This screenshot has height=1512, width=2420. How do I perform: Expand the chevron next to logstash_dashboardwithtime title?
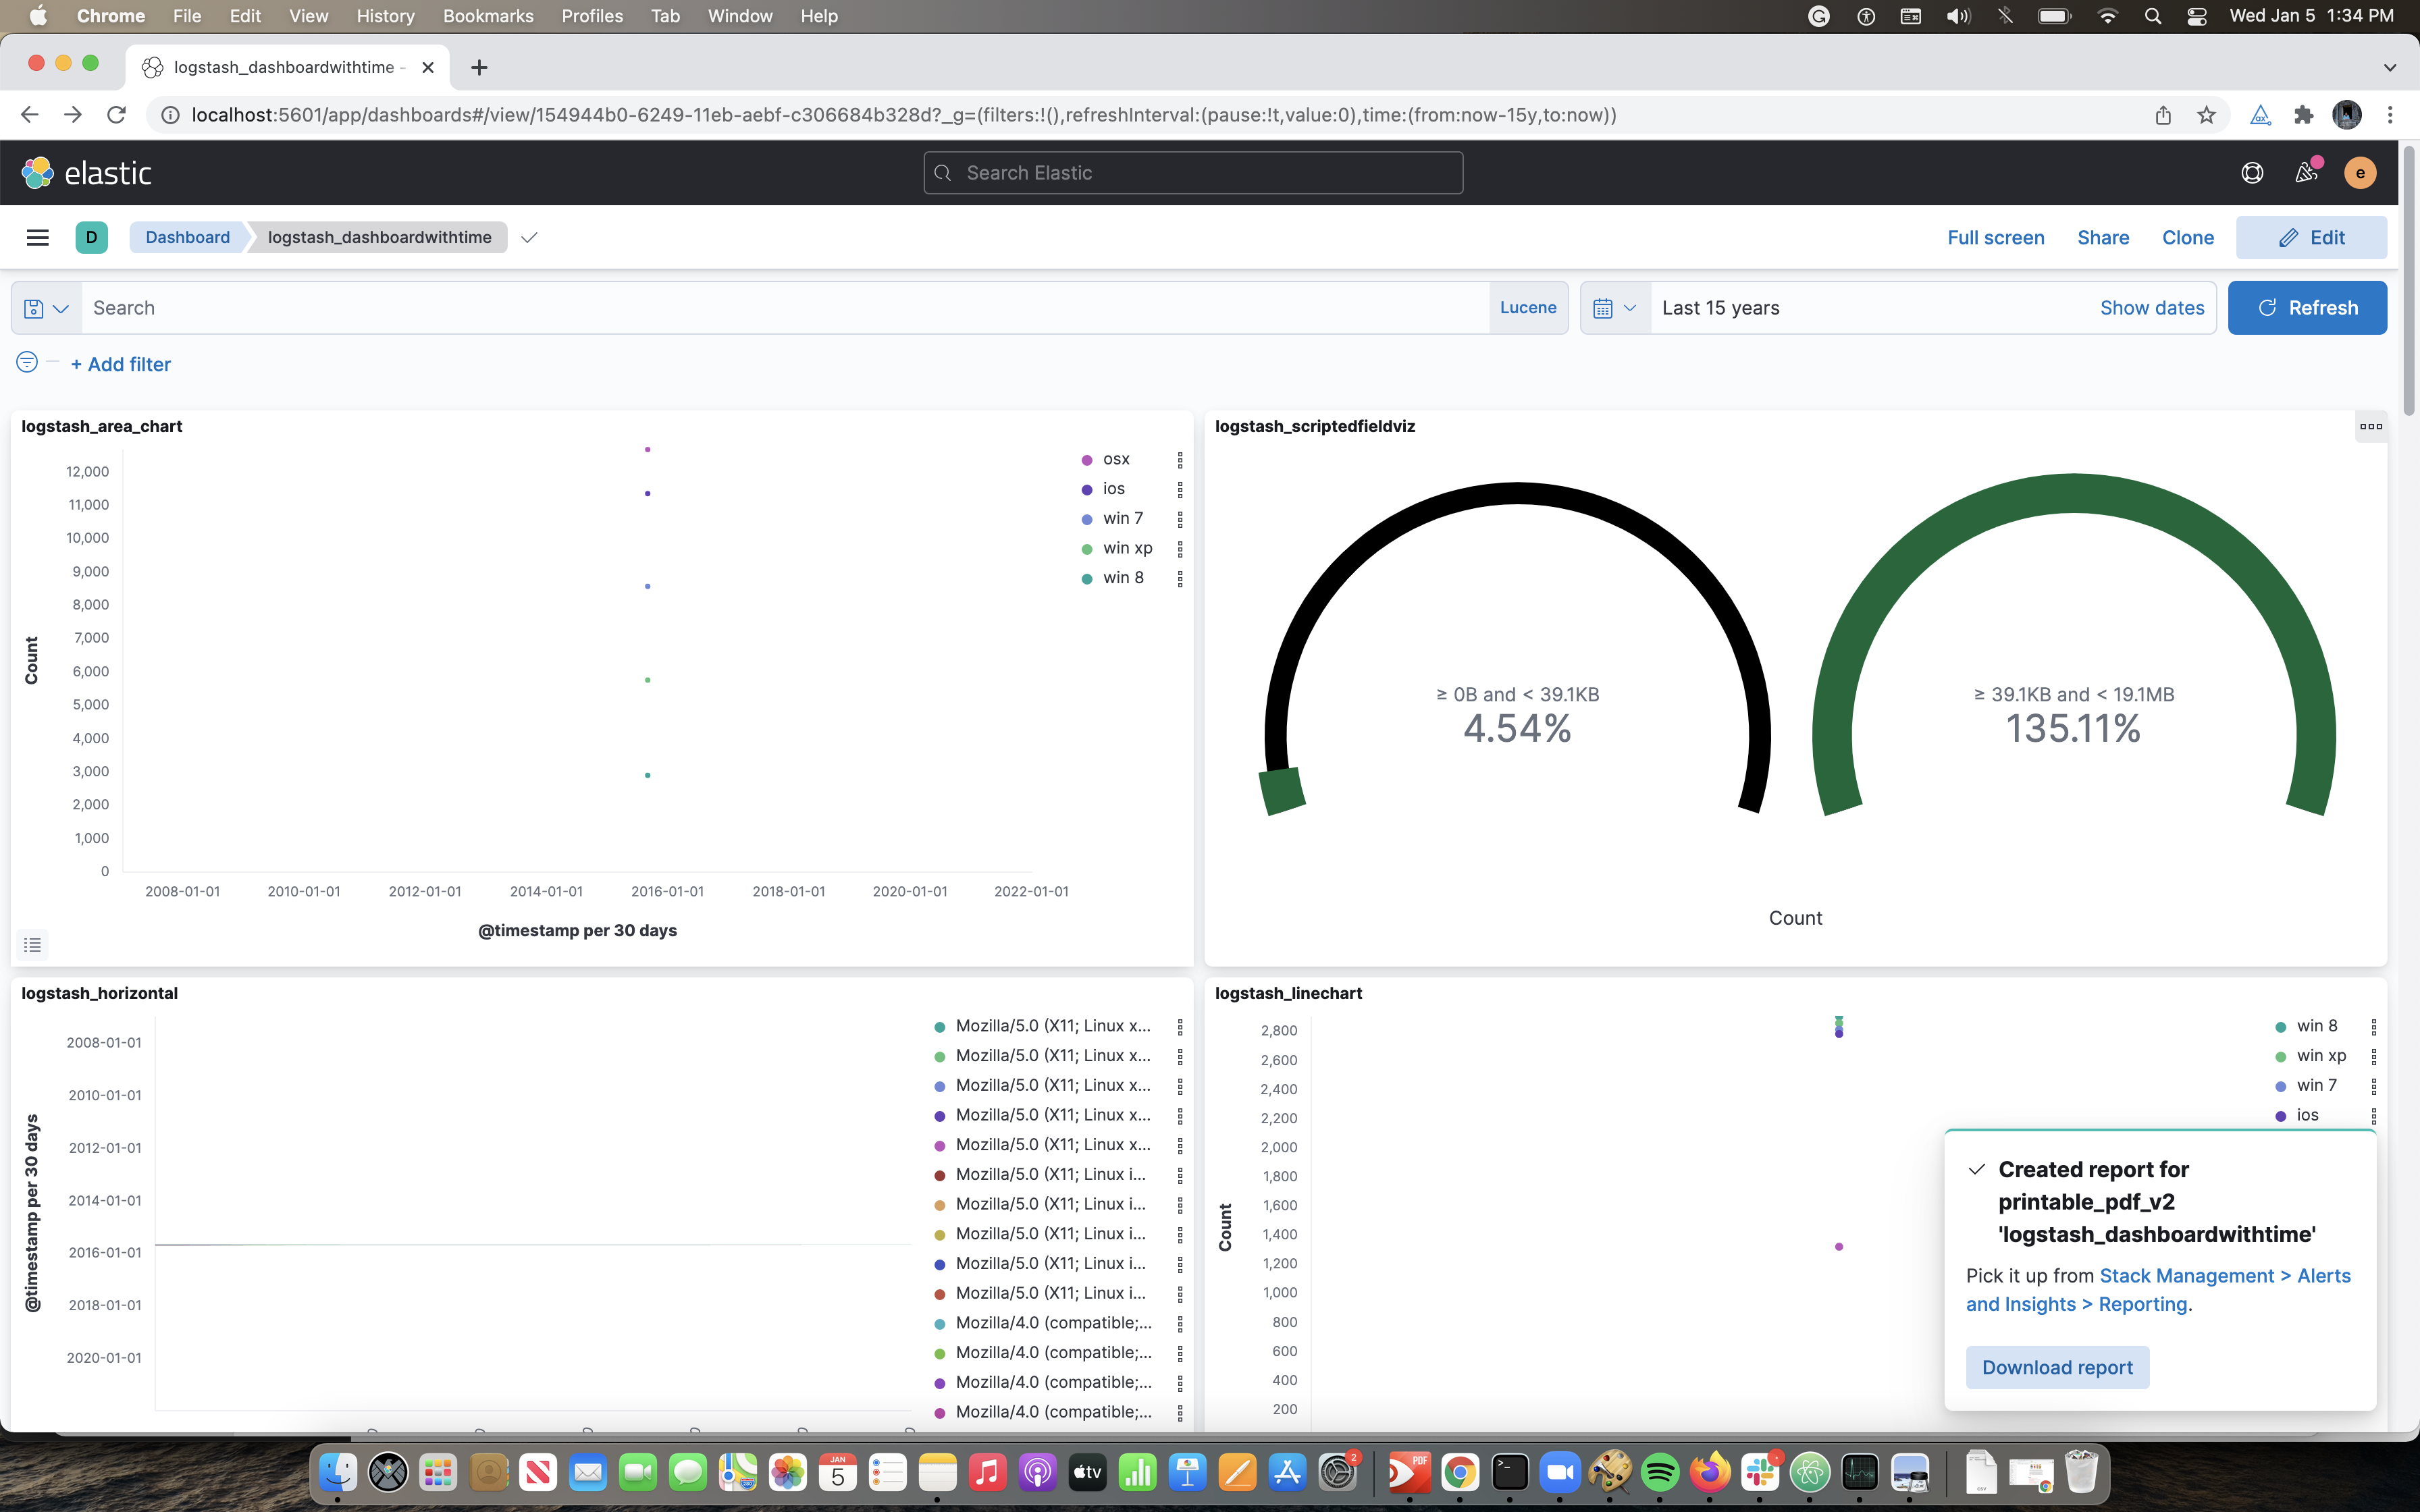tap(528, 238)
